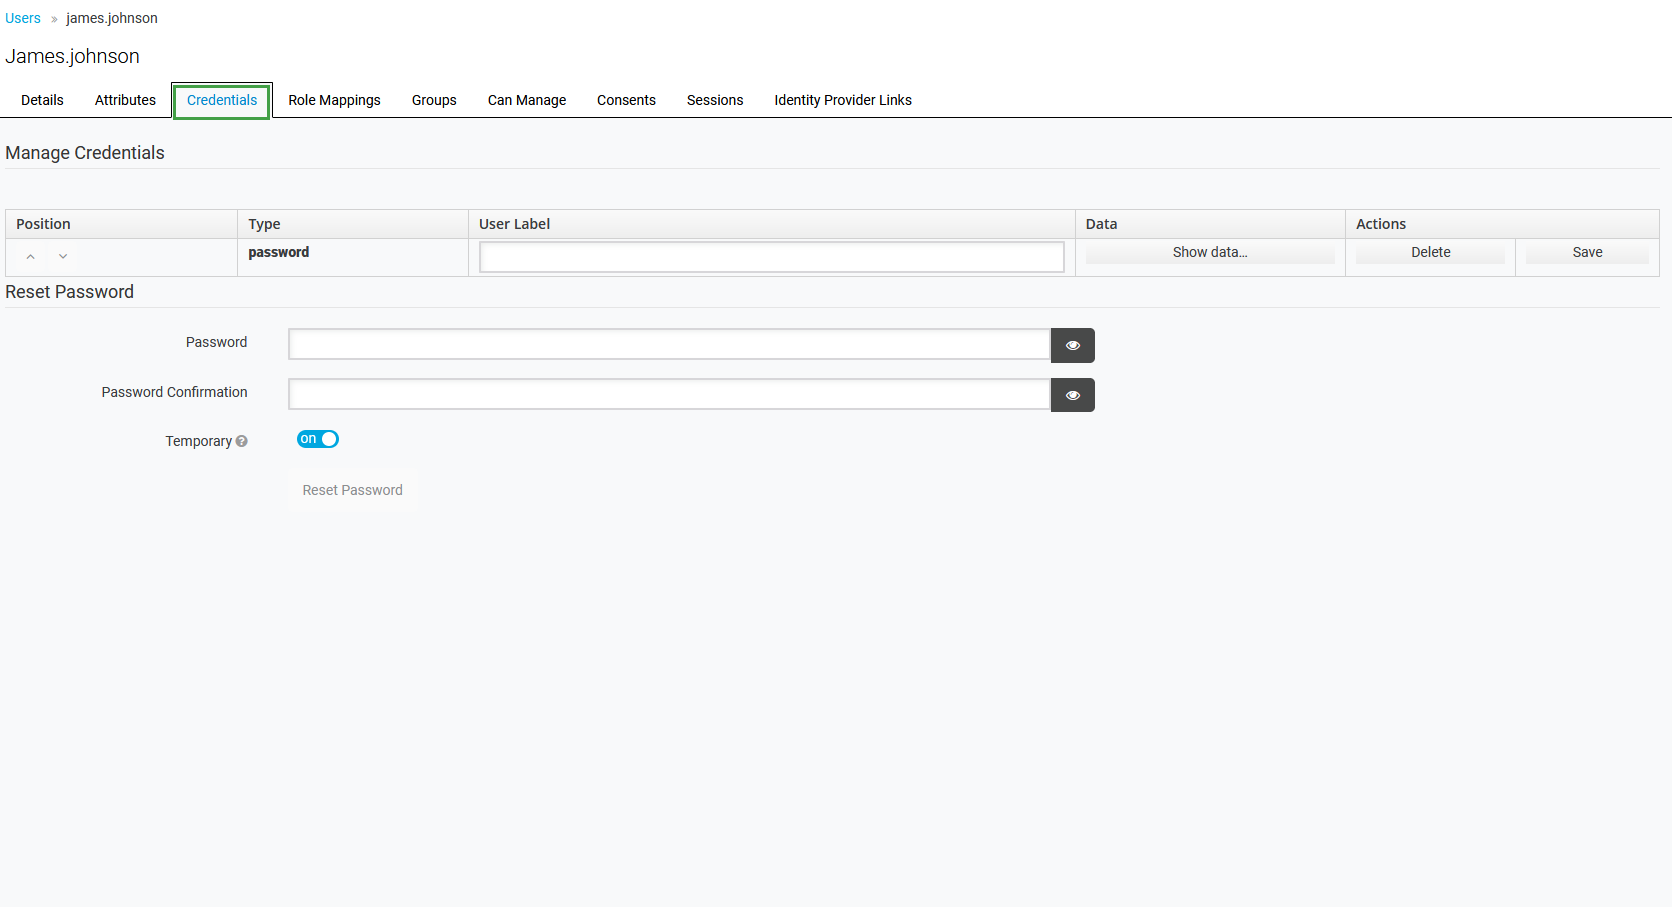
Task: Open the Temporary help tooltip icon
Action: 242,442
